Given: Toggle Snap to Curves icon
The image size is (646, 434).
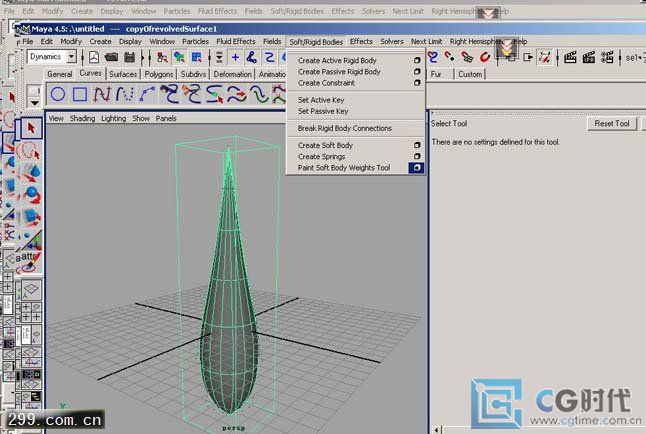Looking at the screenshot, I should pos(252,57).
